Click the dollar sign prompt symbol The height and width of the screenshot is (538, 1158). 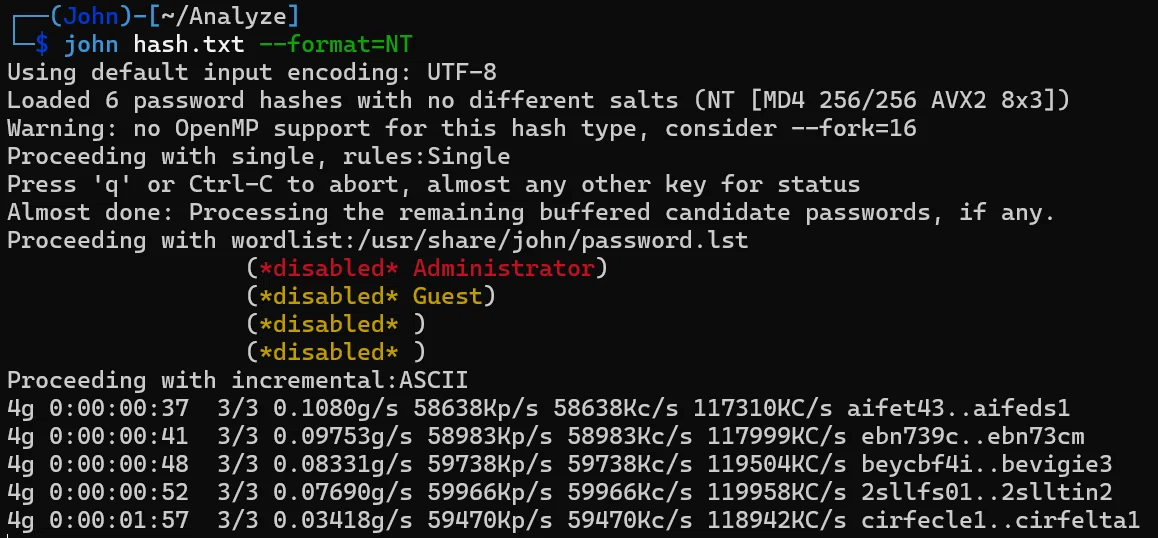41,44
